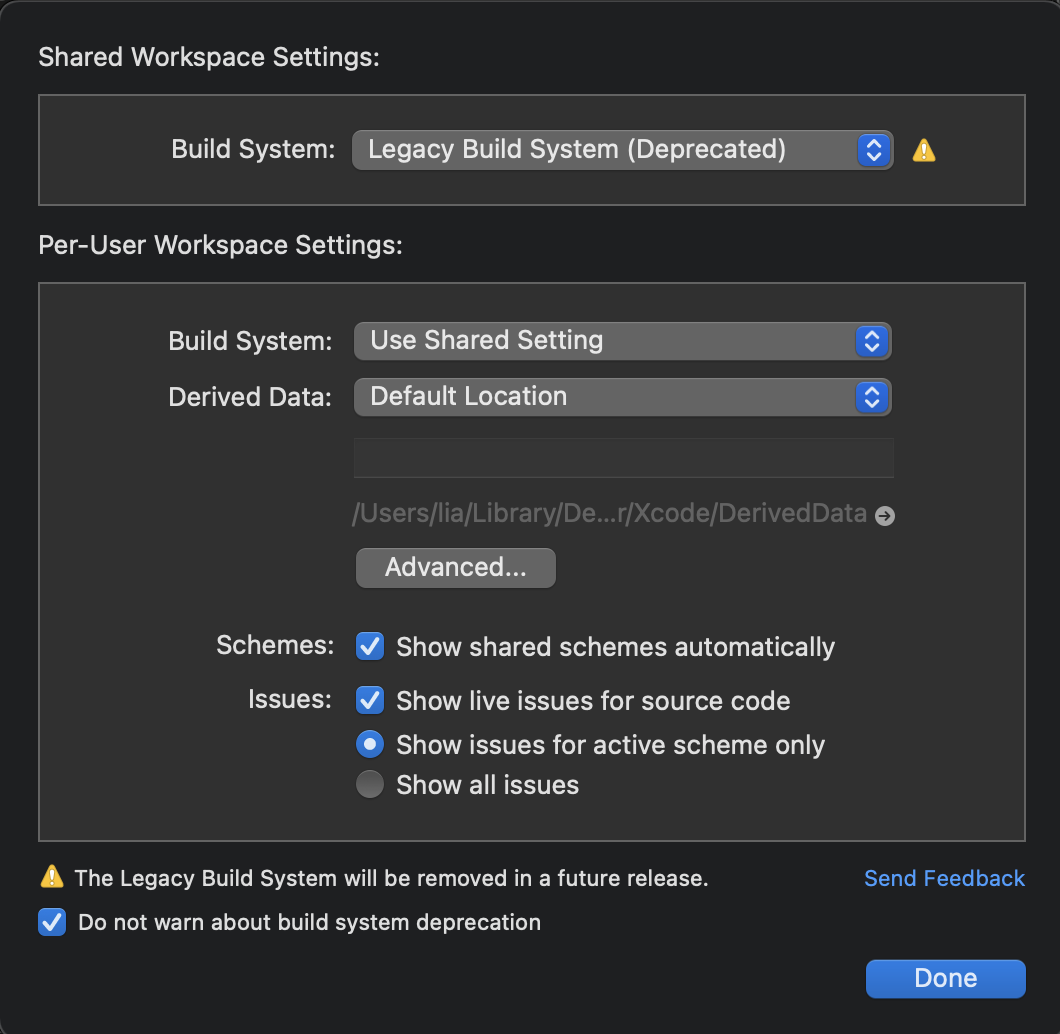1060x1034 pixels.
Task: Click the warning icon next to deprecation message
Action: [51, 878]
